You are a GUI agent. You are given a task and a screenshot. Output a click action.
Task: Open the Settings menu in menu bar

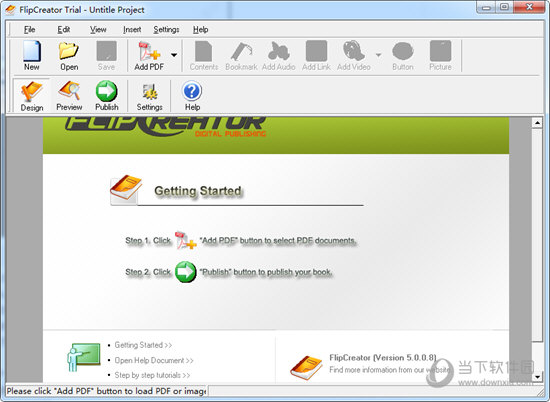tap(166, 30)
